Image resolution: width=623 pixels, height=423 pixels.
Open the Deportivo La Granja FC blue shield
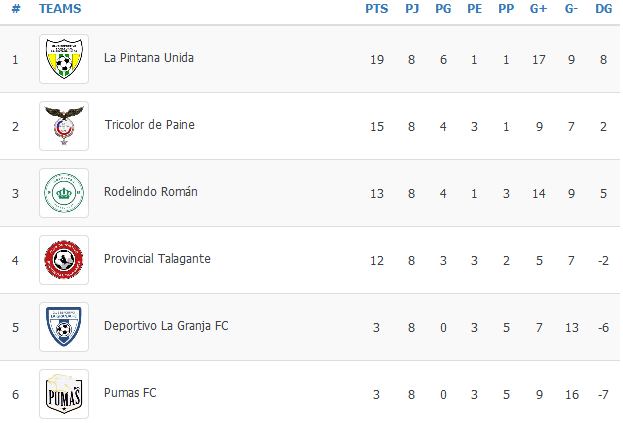pyautogui.click(x=64, y=327)
